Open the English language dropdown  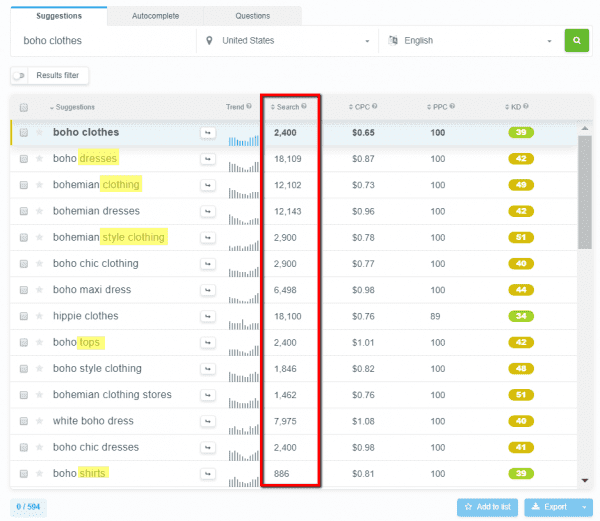(x=470, y=41)
